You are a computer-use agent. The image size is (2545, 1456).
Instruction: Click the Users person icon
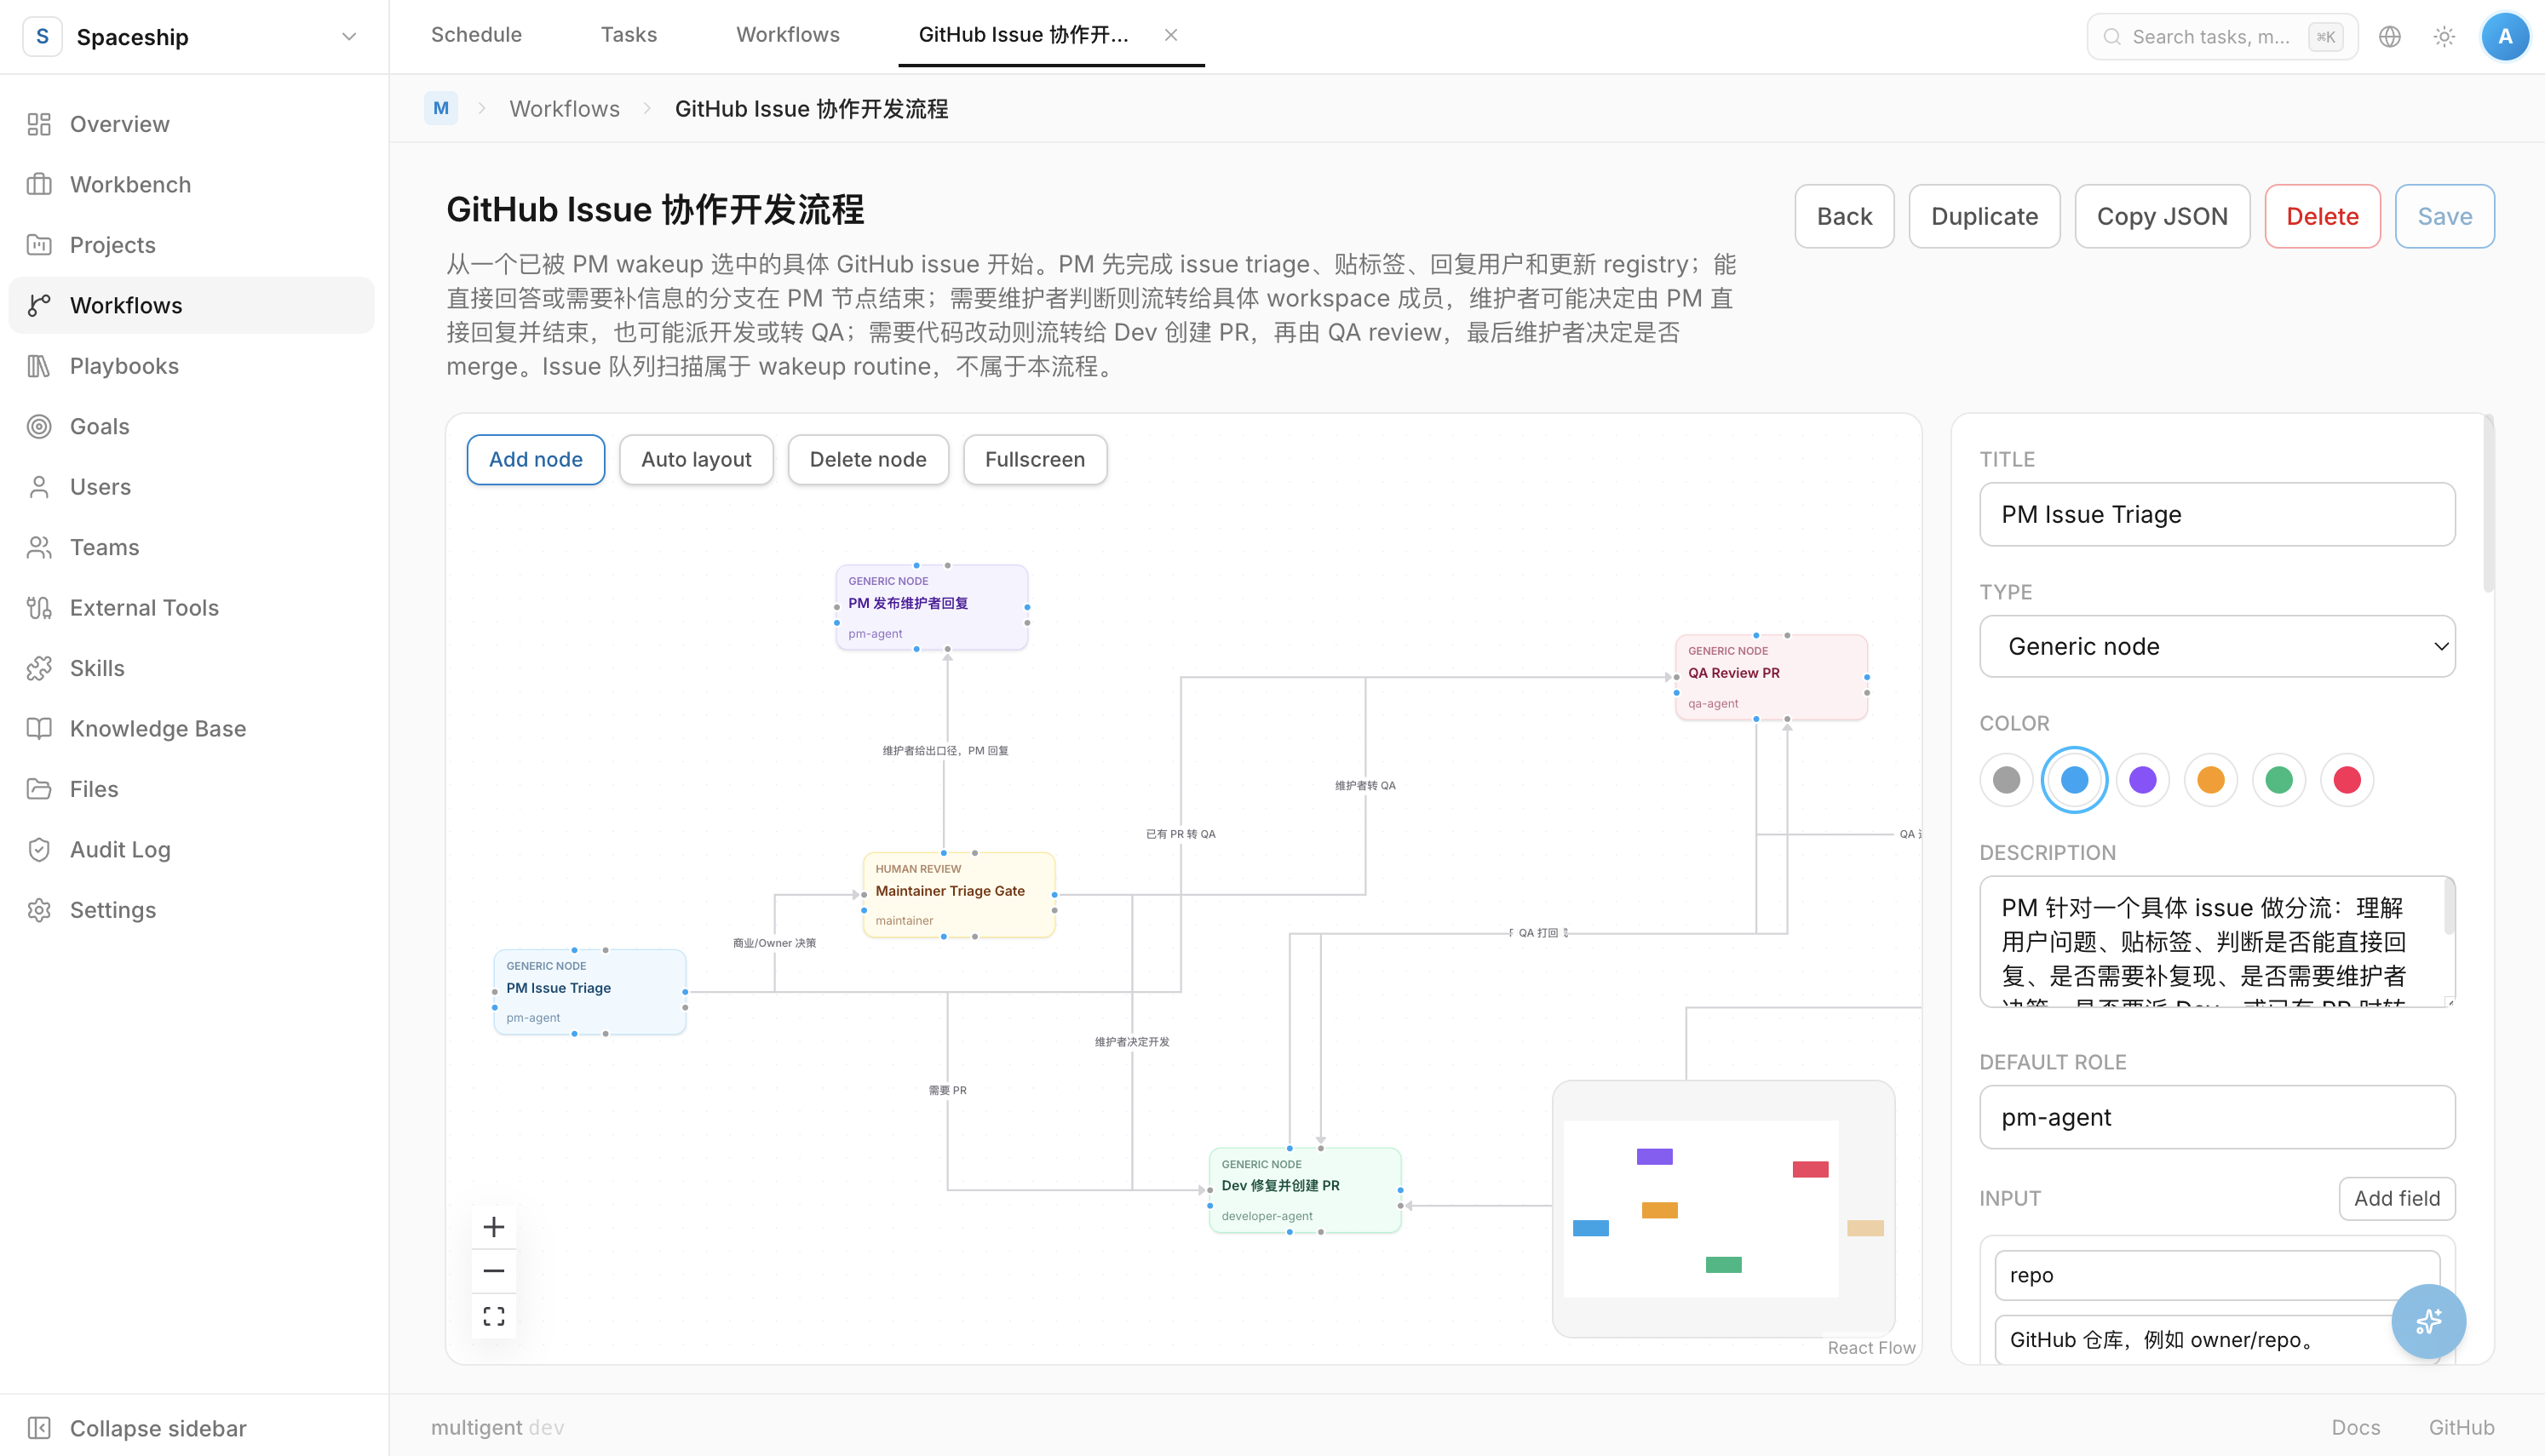coord(39,487)
